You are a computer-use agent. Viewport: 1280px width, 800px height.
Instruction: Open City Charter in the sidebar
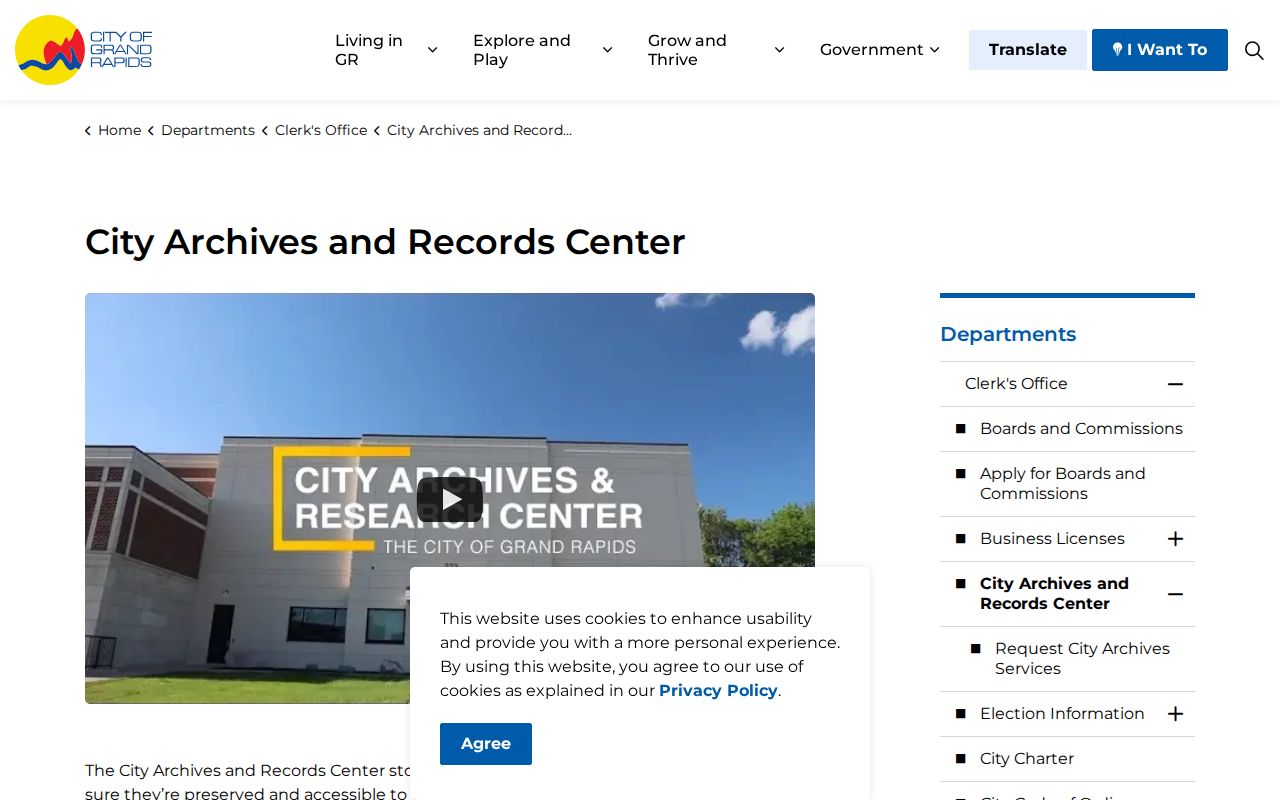point(1027,759)
